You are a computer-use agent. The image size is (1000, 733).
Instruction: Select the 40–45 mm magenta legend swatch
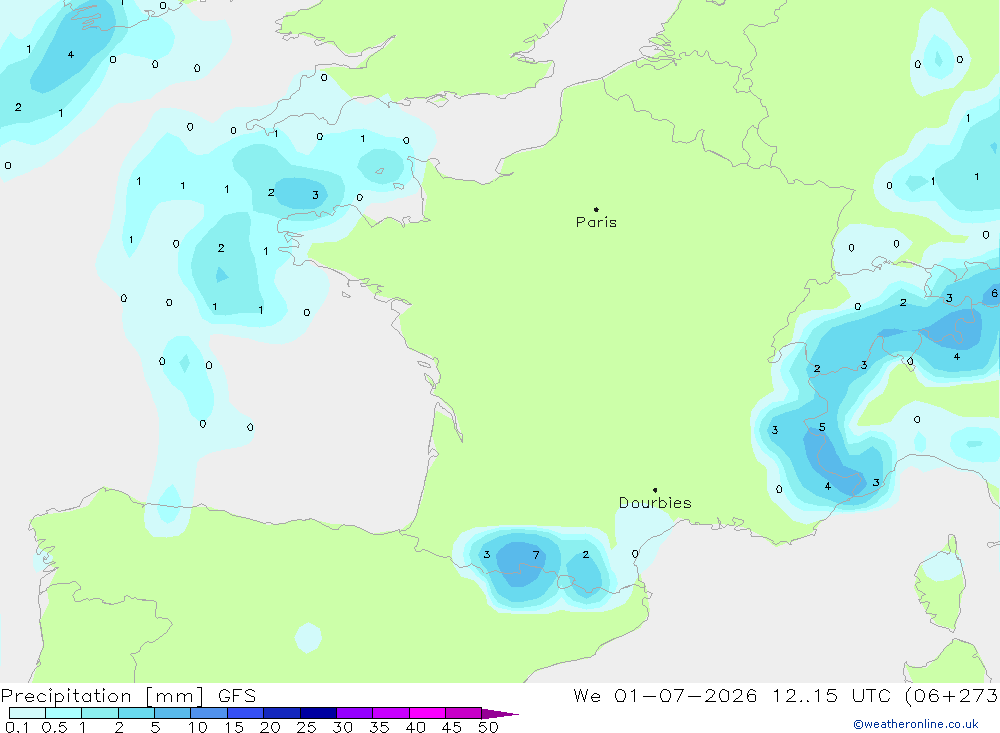tap(427, 713)
